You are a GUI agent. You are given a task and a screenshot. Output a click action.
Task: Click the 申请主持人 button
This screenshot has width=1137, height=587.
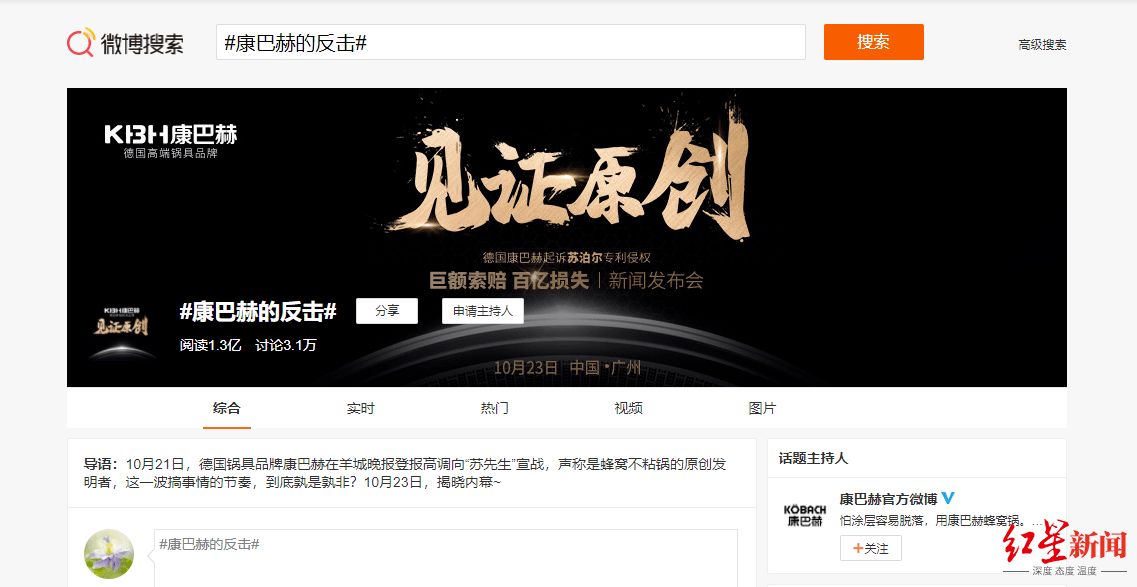coord(483,311)
